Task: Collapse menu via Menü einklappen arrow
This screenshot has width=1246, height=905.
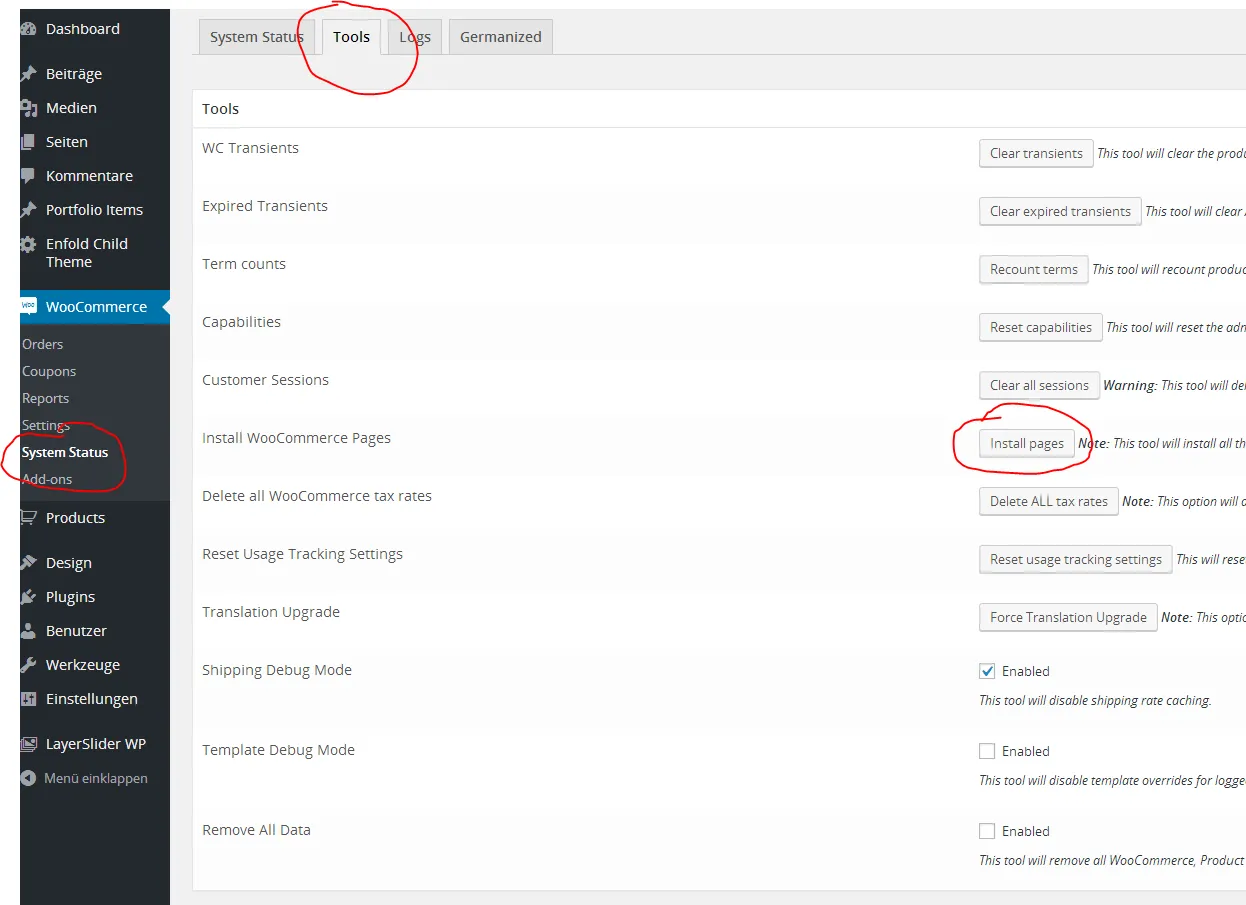Action: tap(29, 778)
